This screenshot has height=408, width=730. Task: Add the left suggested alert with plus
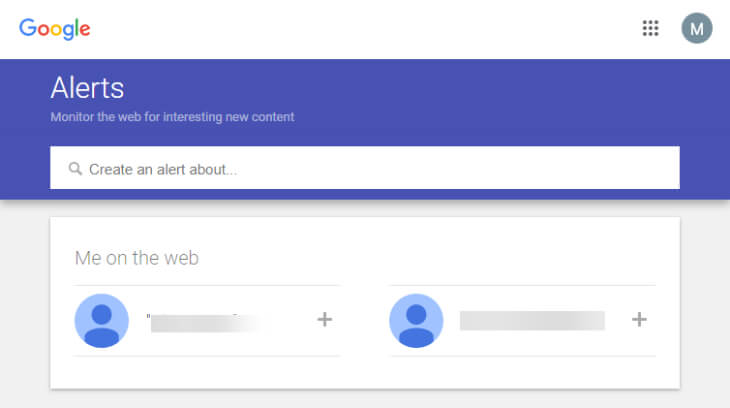(x=324, y=320)
